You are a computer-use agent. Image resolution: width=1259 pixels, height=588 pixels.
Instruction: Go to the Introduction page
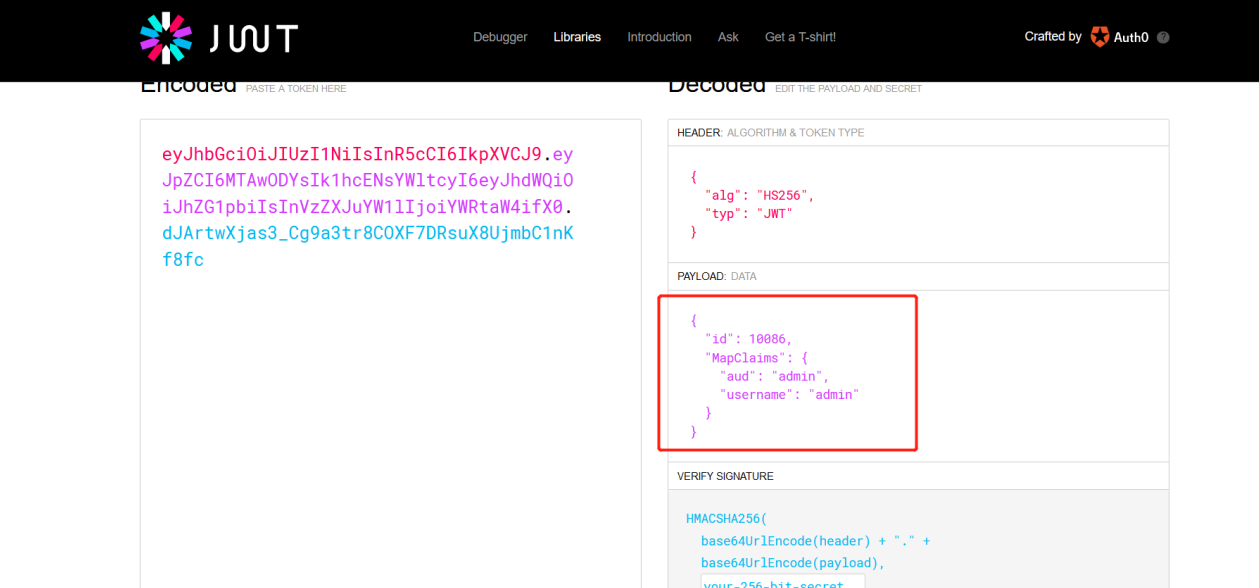pyautogui.click(x=659, y=37)
